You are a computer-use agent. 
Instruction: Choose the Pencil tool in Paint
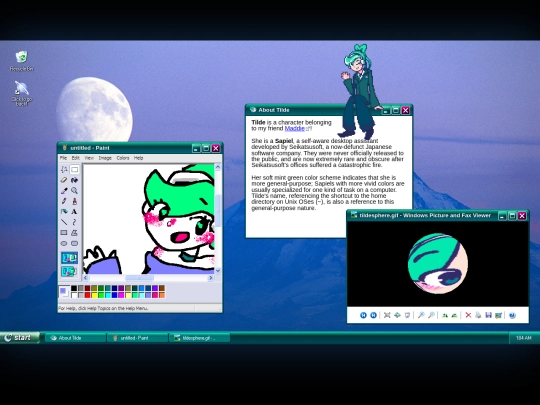(64, 201)
